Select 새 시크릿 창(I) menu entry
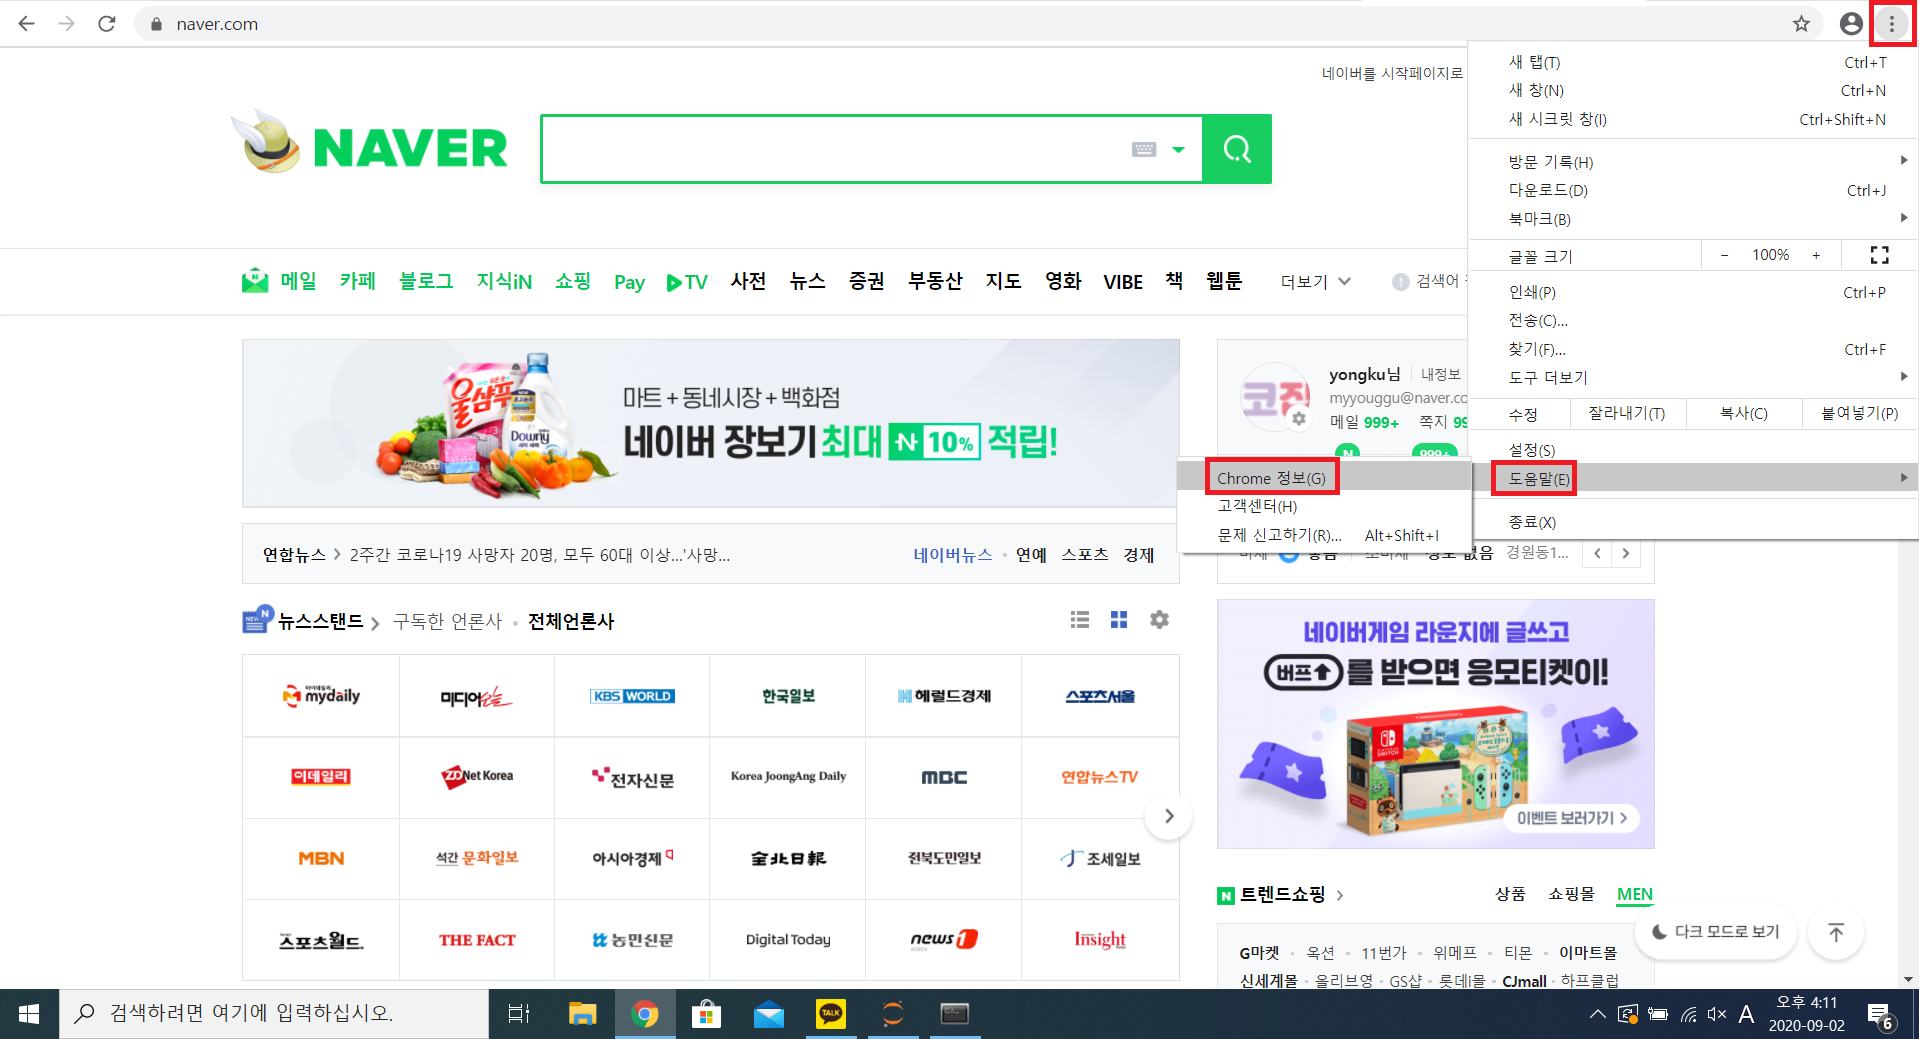 [x=1693, y=119]
